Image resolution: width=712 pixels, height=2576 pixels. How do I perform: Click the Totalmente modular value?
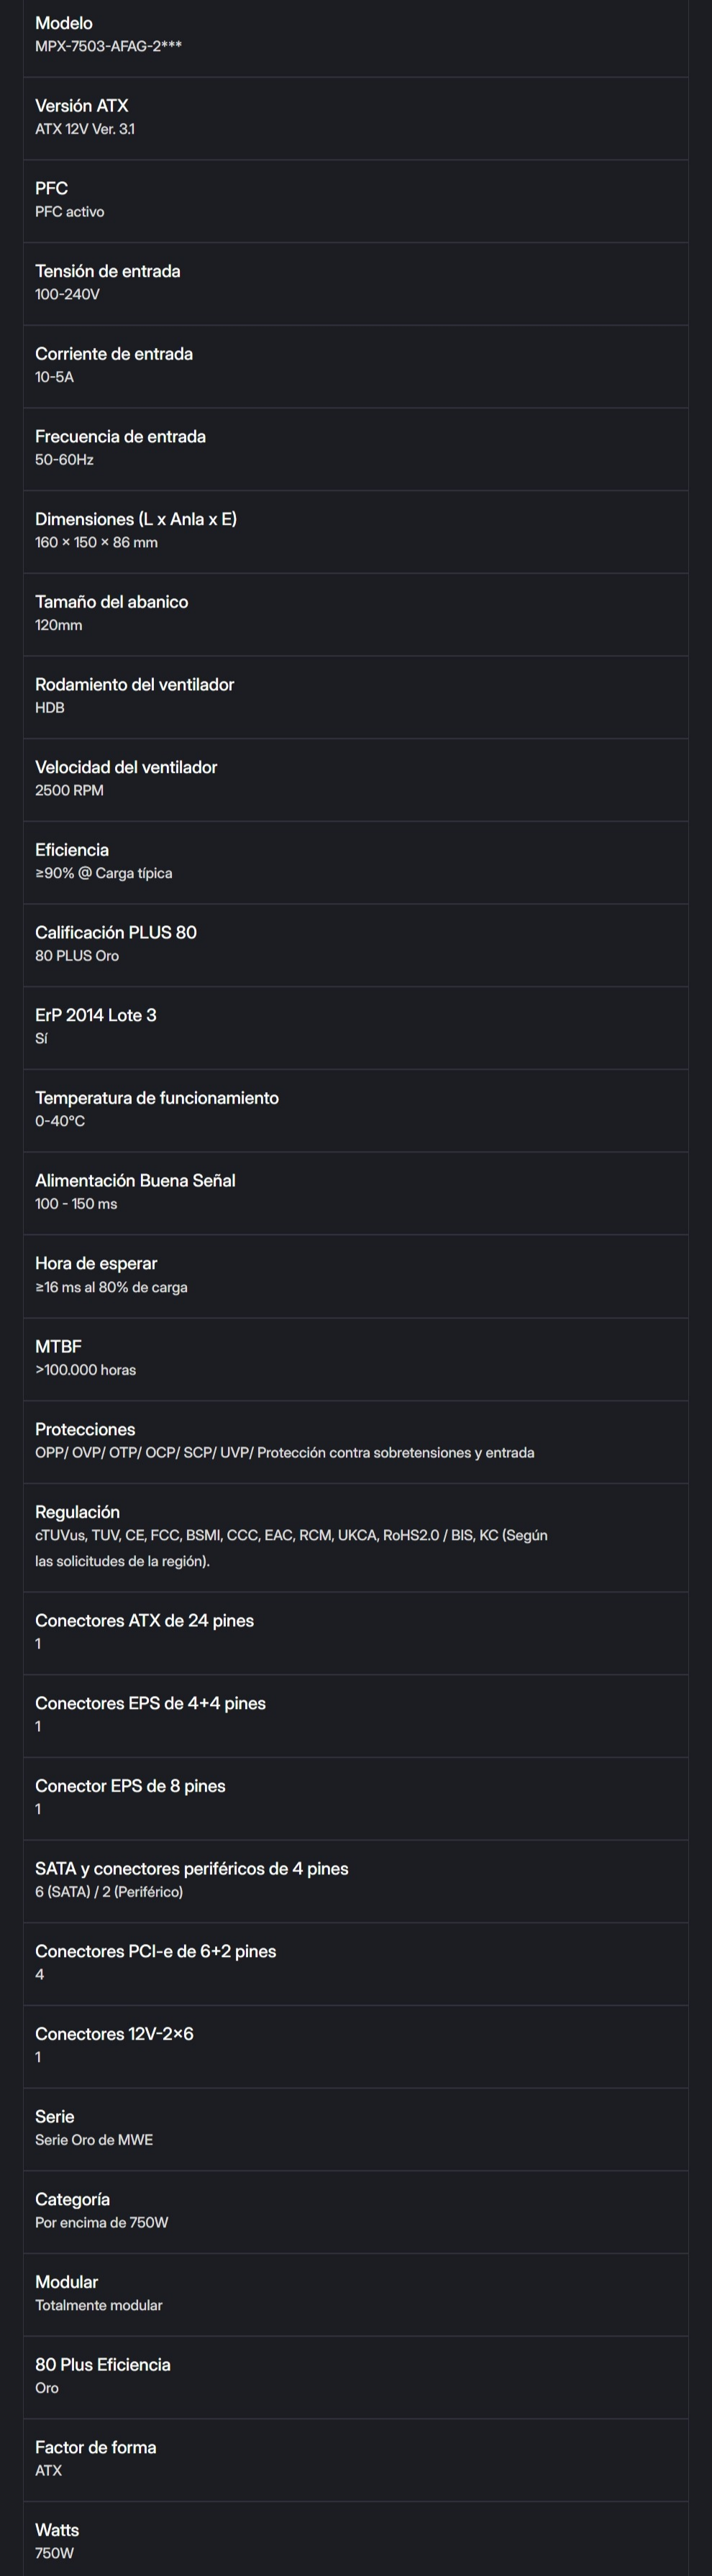(98, 2305)
